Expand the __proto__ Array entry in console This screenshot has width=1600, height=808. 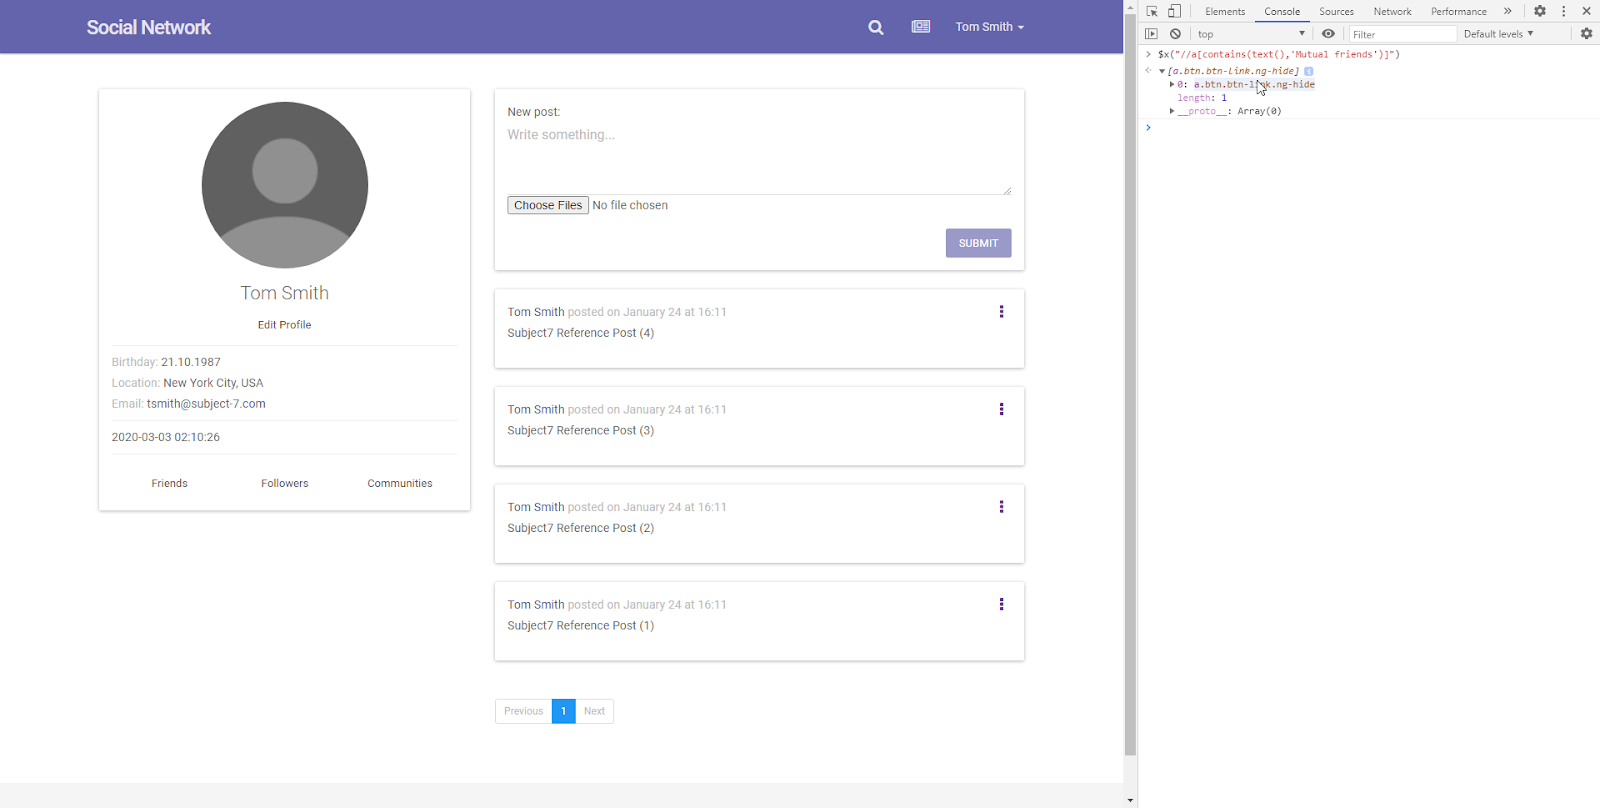pos(1172,111)
